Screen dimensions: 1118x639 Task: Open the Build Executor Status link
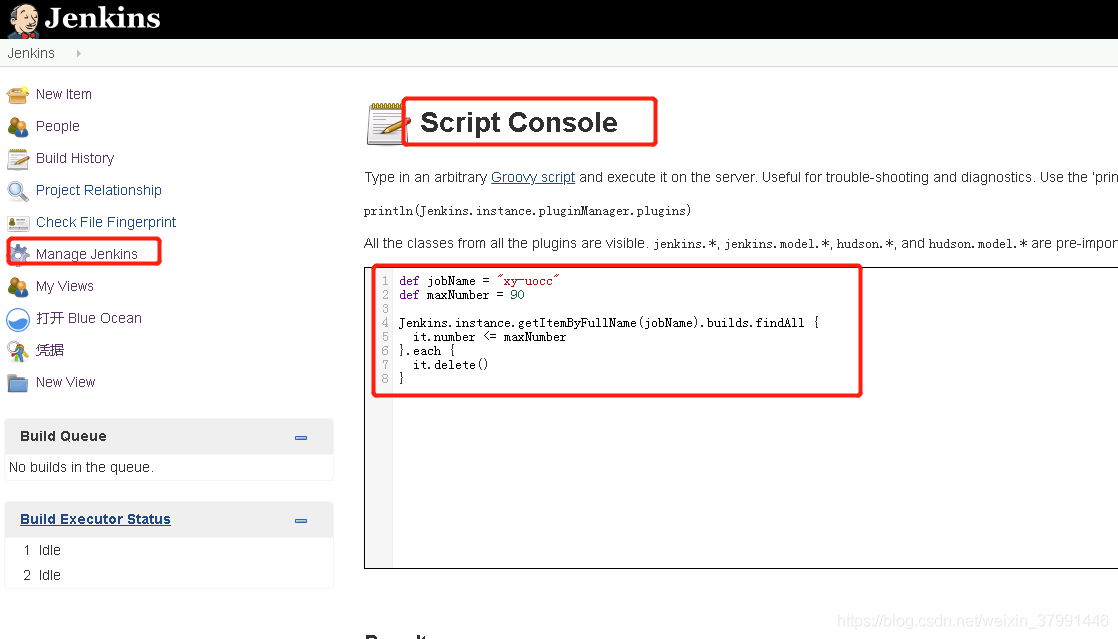coord(95,519)
